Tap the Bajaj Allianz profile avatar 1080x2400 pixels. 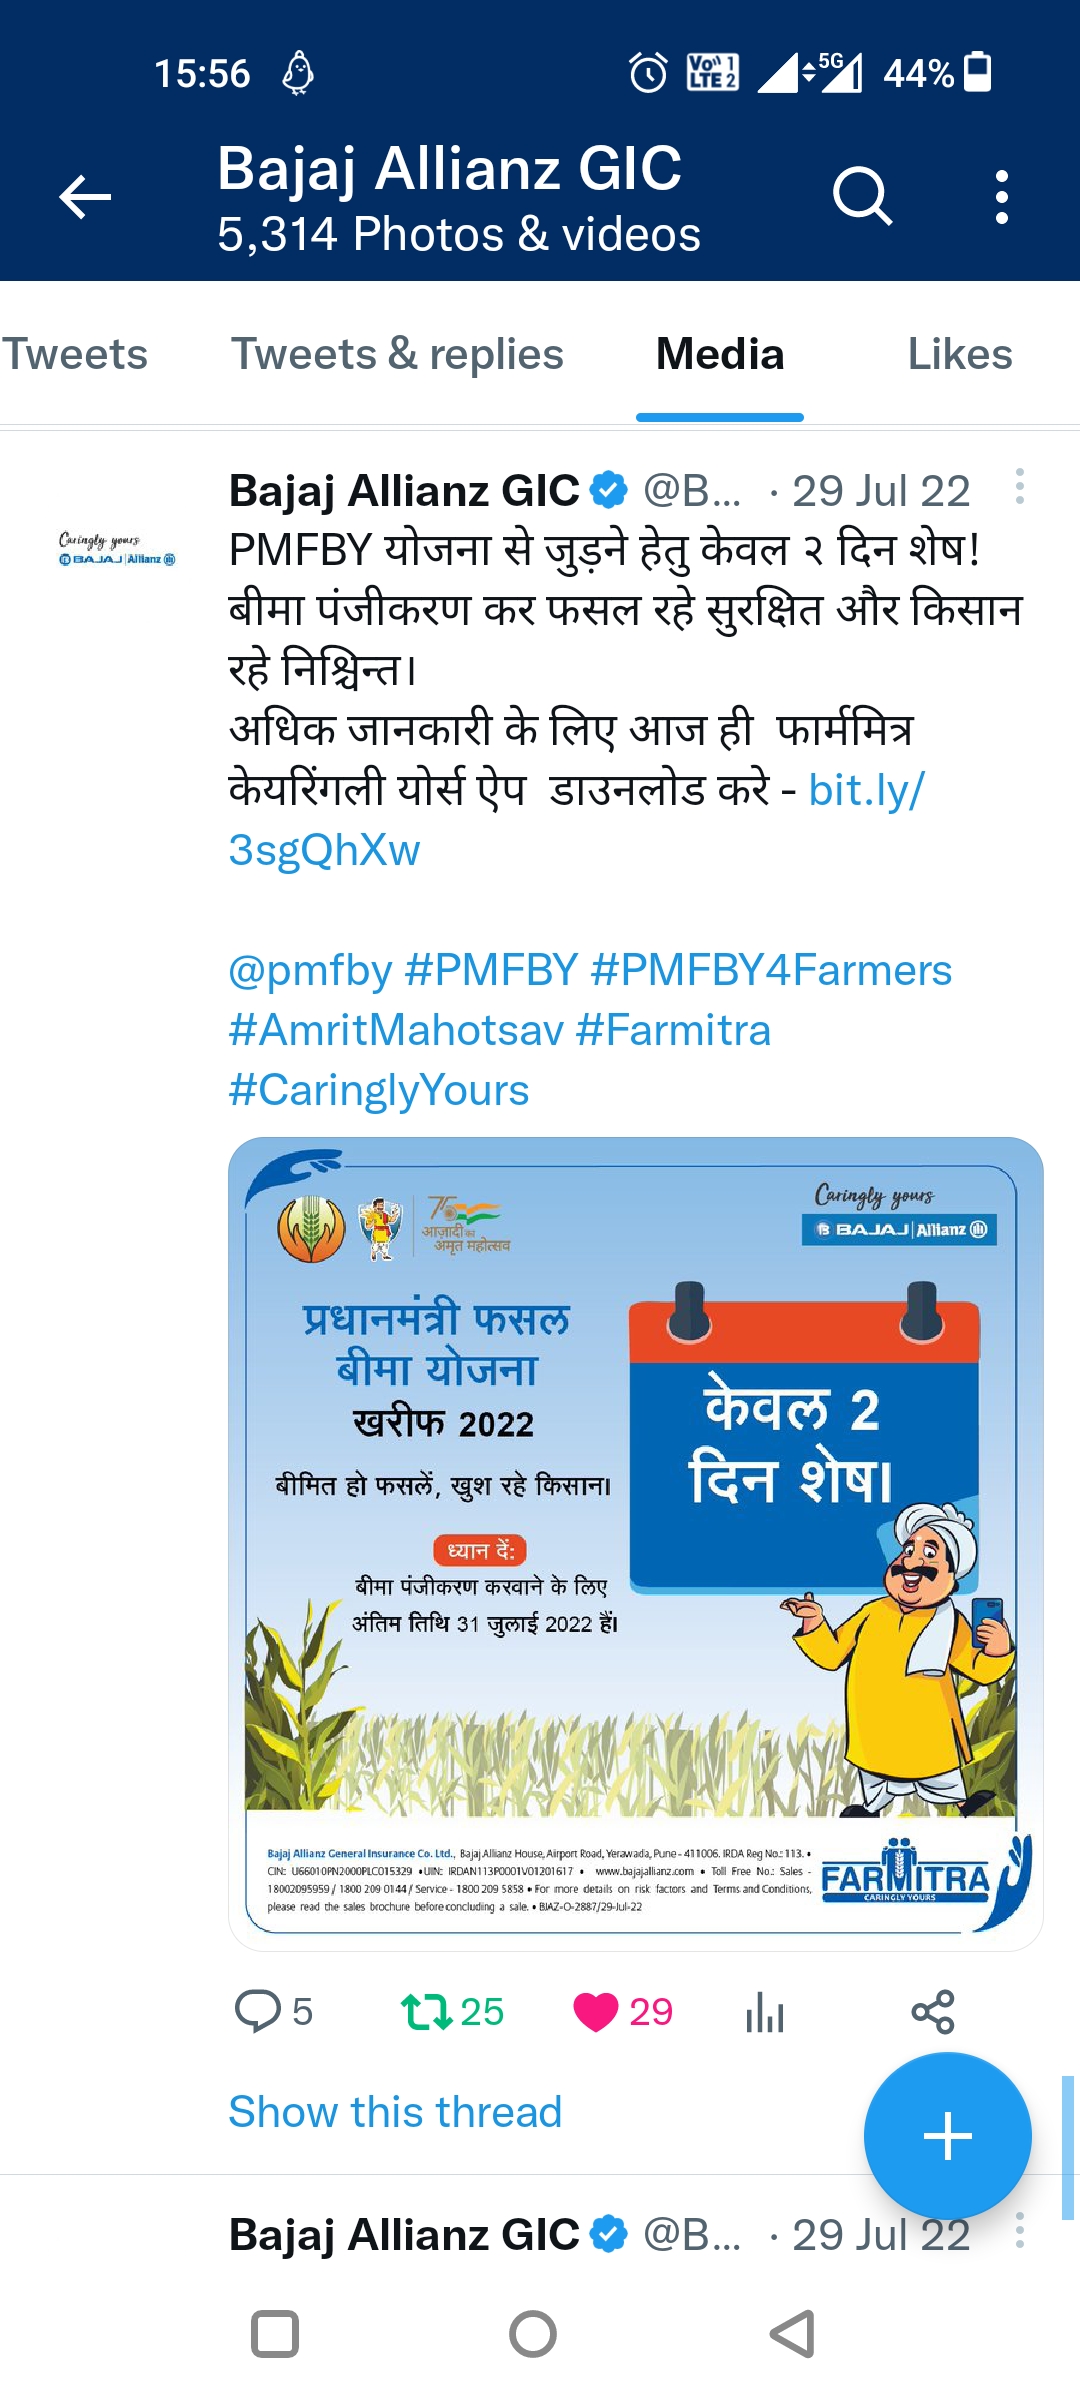(116, 550)
